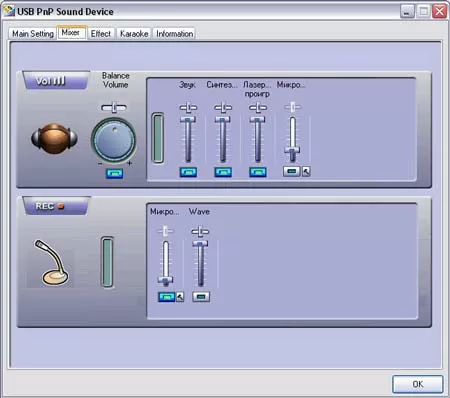Click the Vol playback panel header

(x=56, y=80)
